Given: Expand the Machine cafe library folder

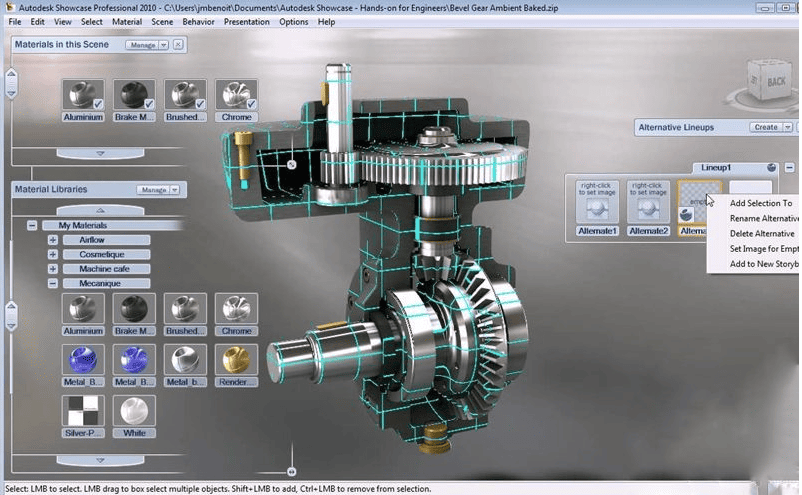Looking at the screenshot, I should click(53, 268).
